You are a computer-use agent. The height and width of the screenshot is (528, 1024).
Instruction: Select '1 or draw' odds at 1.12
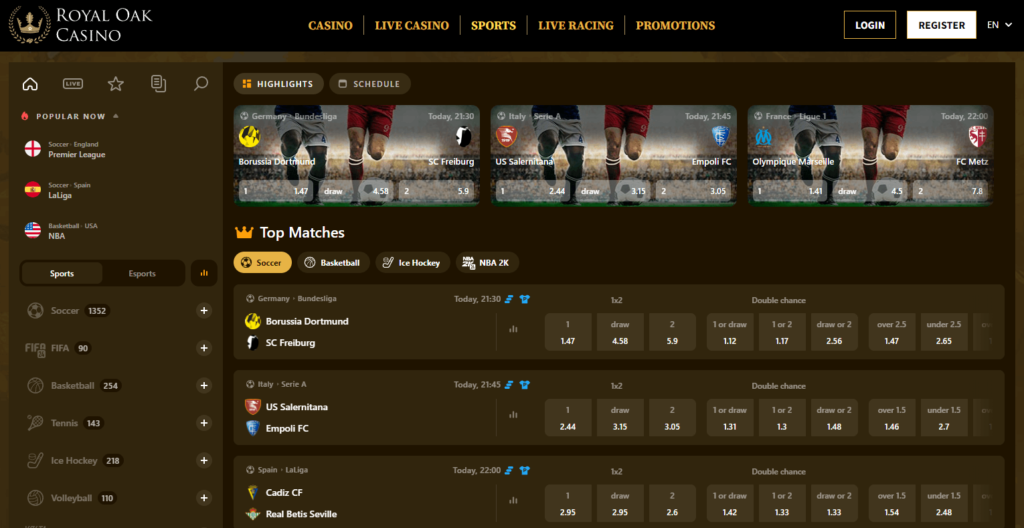pos(730,332)
